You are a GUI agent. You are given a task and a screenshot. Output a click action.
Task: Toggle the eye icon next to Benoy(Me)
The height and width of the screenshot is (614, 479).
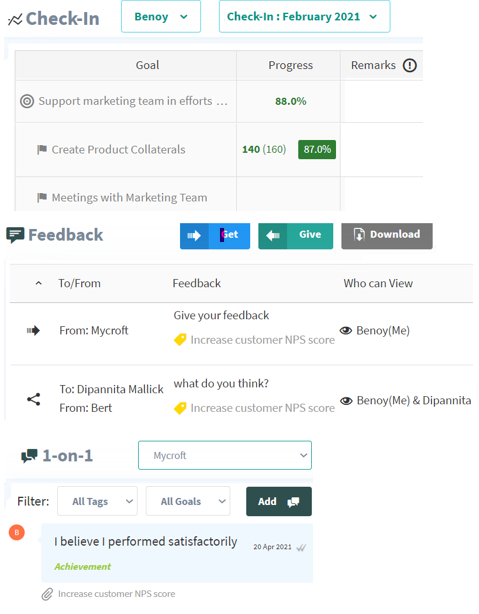[x=346, y=330]
